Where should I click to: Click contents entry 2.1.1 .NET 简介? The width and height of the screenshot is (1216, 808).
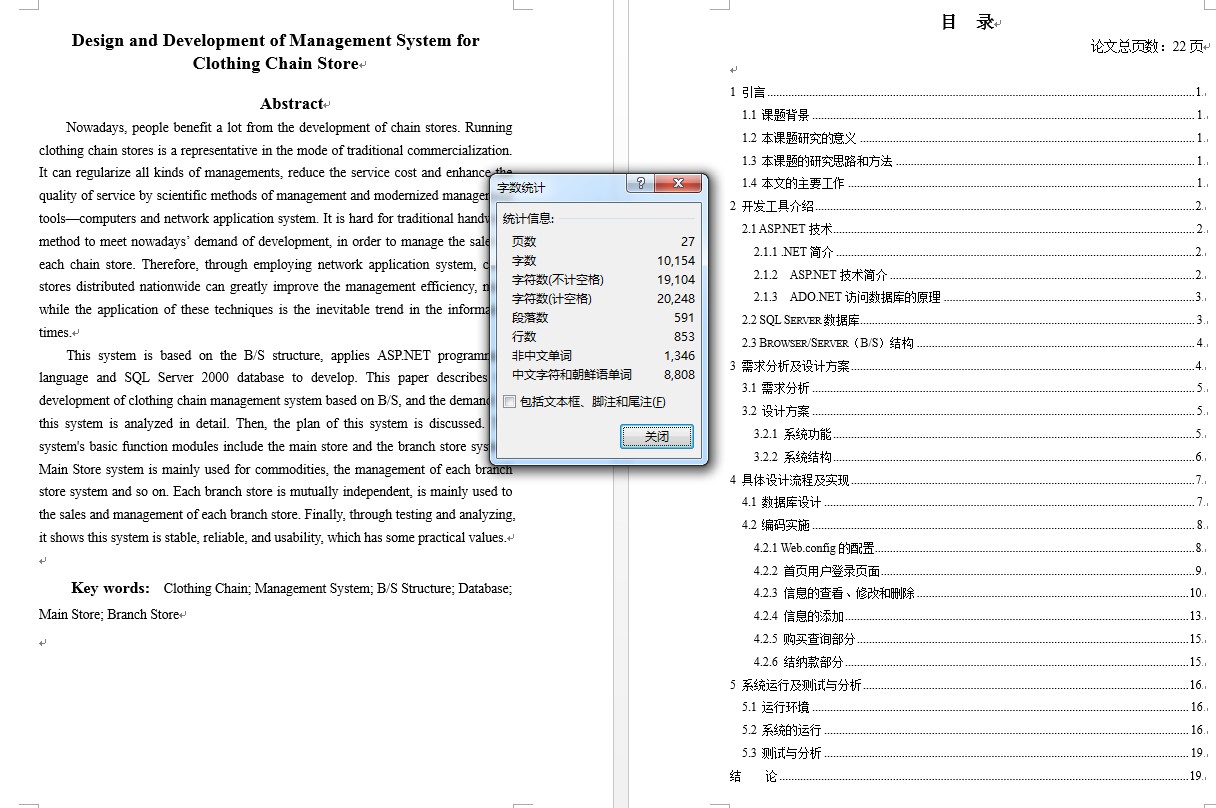point(978,252)
